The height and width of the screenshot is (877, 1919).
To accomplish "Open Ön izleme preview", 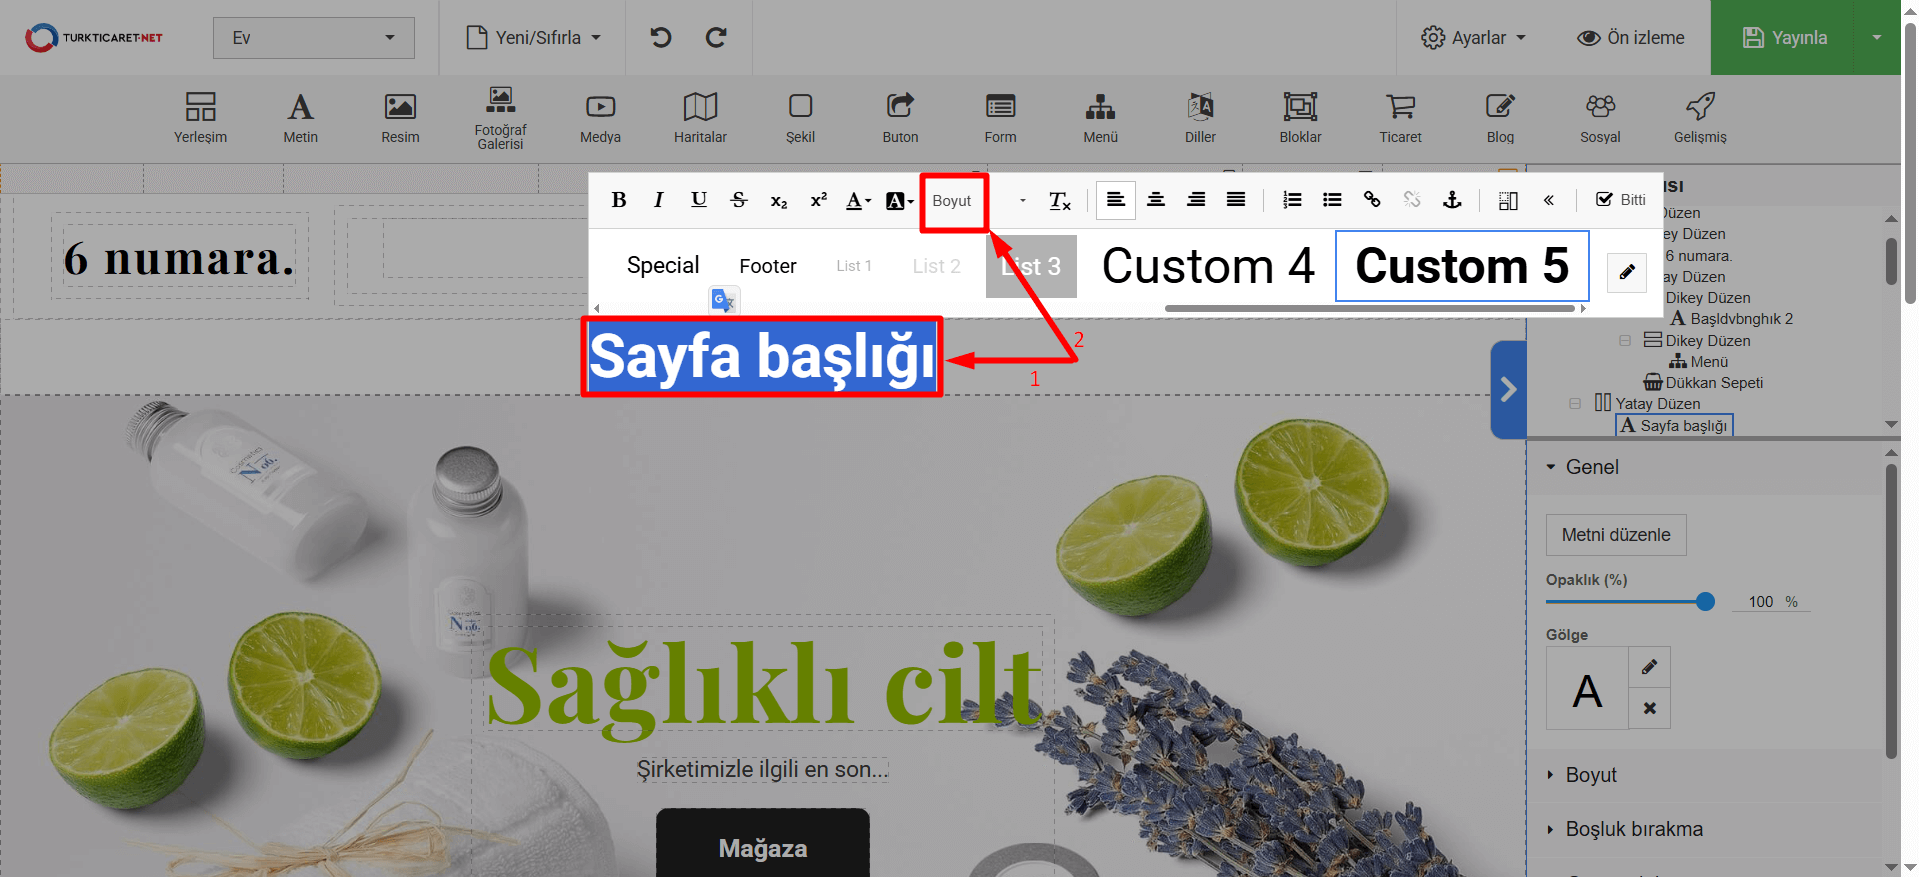I will coord(1631,37).
